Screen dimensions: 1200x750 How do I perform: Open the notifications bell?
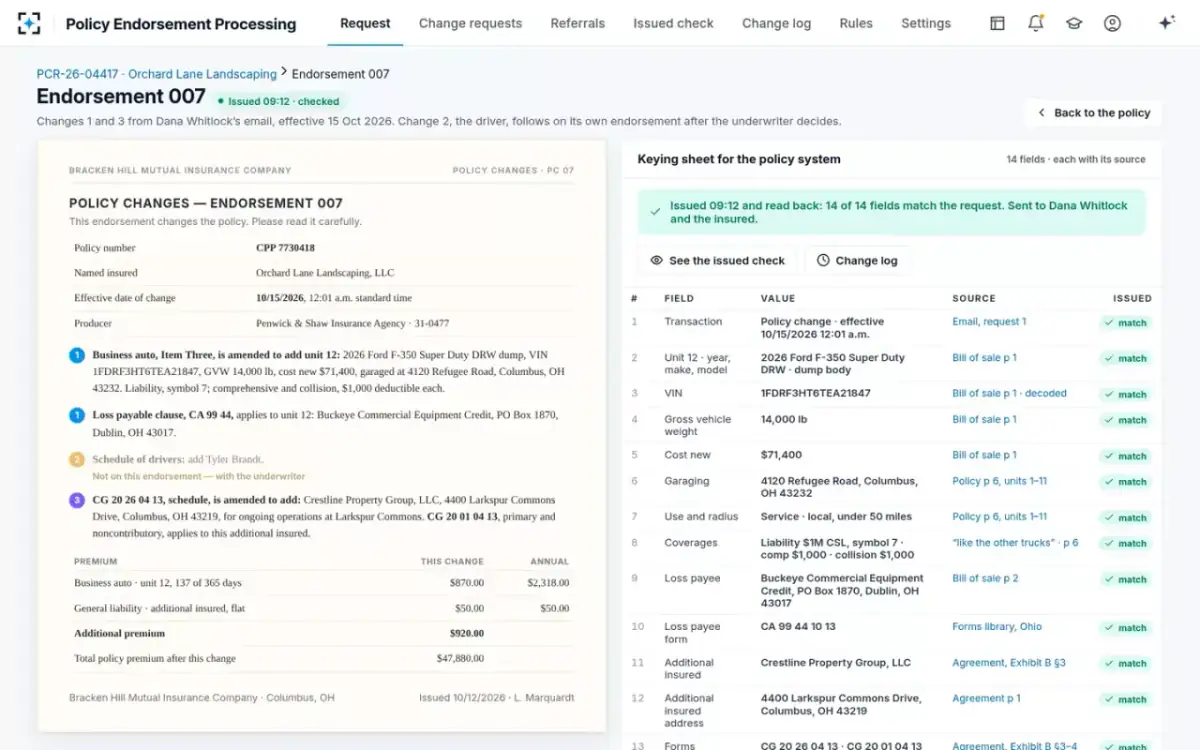point(1036,23)
